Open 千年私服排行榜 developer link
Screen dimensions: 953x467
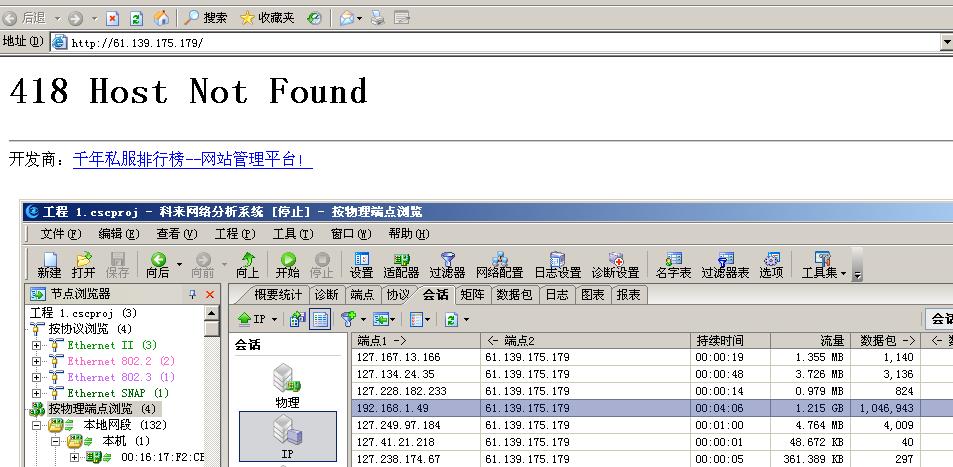tap(193, 160)
